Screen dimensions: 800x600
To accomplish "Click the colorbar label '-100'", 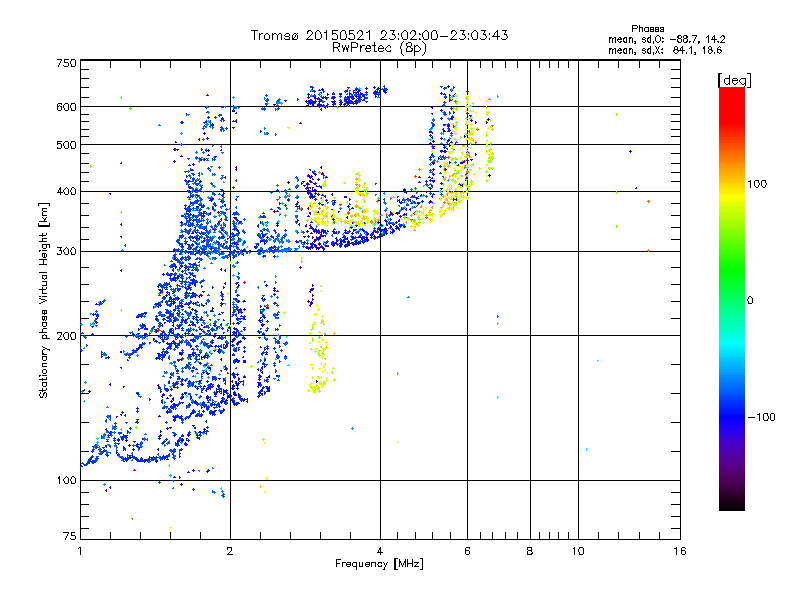I will click(x=761, y=417).
